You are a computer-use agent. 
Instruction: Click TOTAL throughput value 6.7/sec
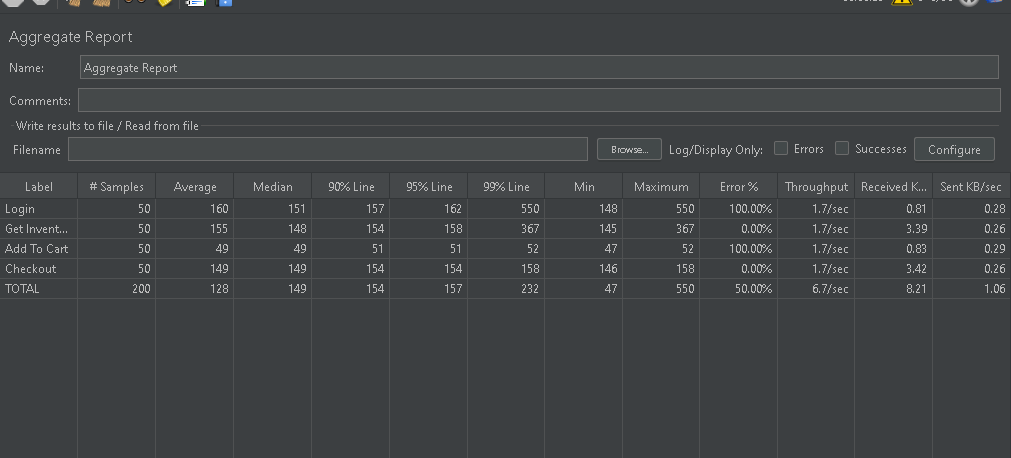coord(832,288)
